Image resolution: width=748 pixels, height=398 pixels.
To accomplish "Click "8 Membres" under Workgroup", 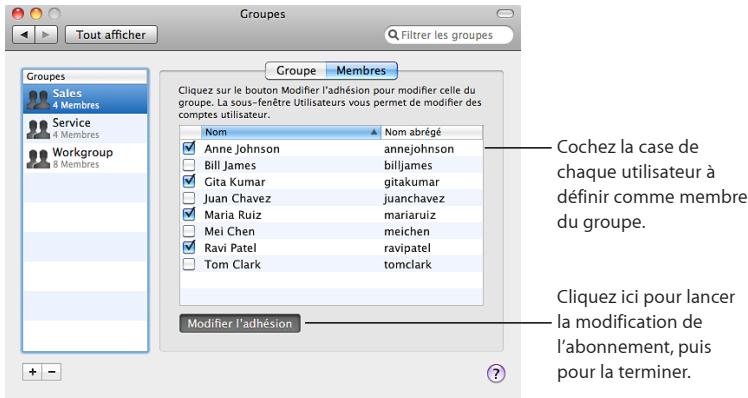I will [76, 164].
